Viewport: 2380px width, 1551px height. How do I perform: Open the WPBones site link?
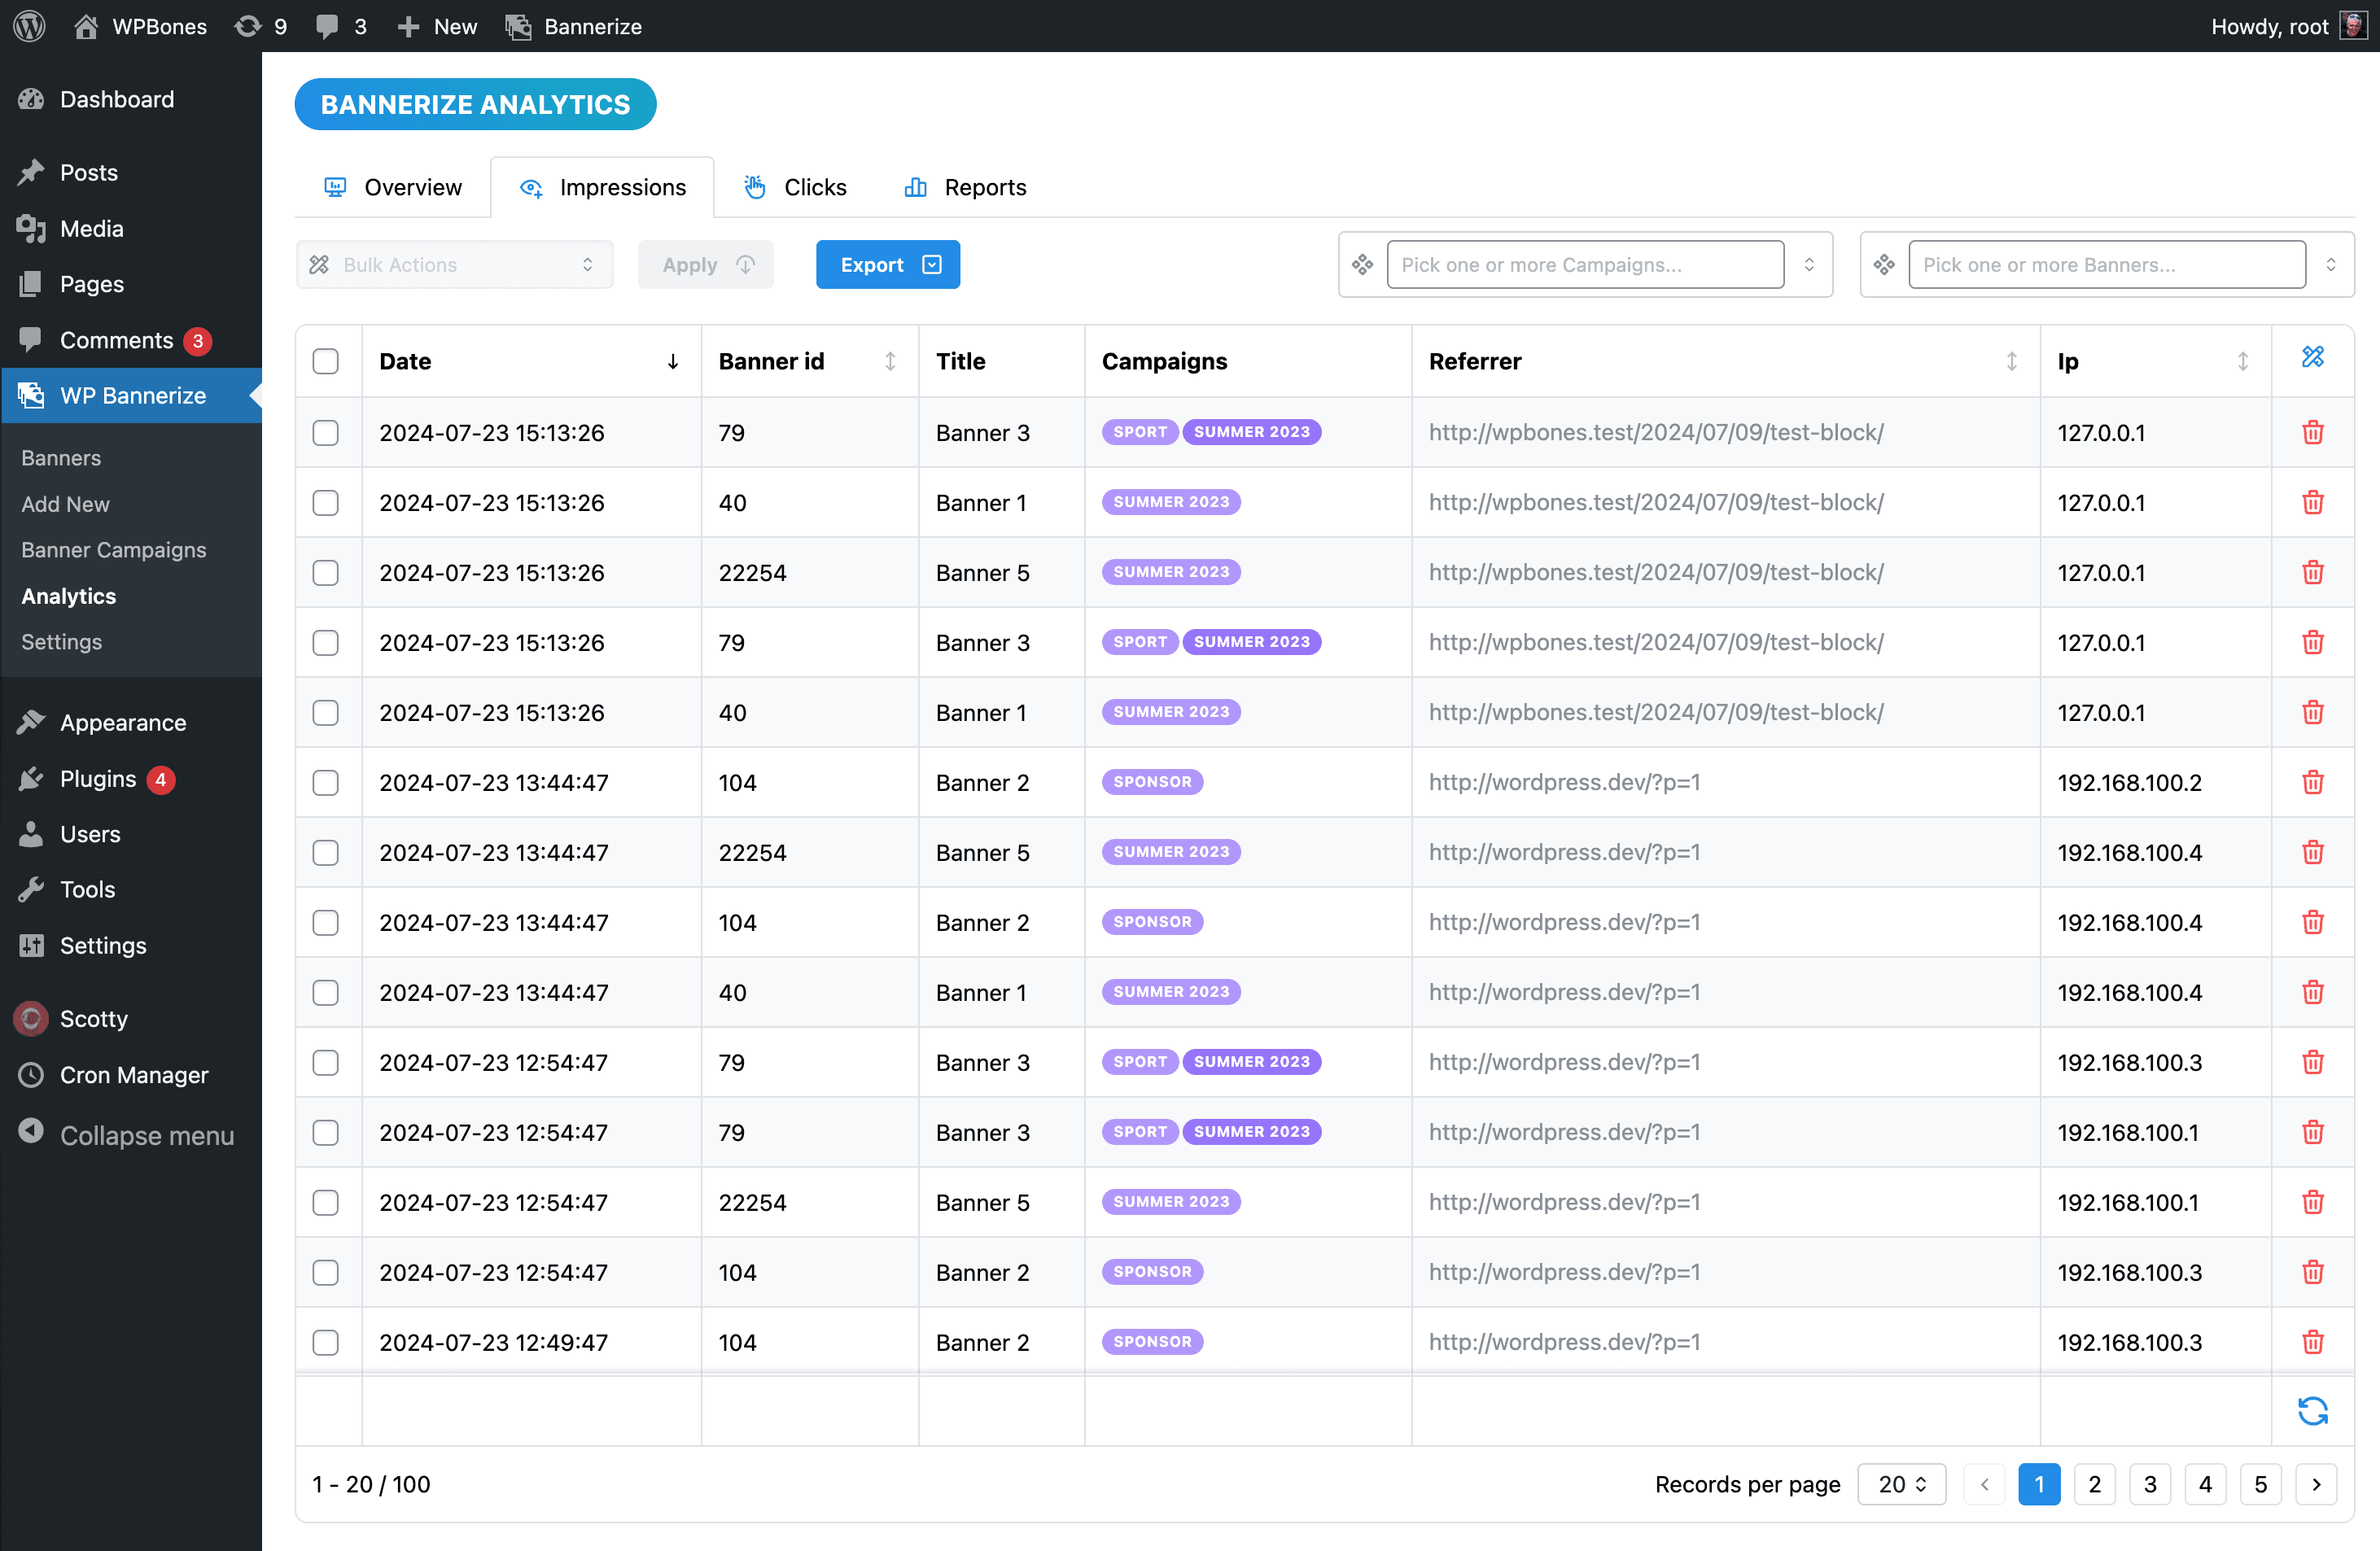(x=140, y=26)
